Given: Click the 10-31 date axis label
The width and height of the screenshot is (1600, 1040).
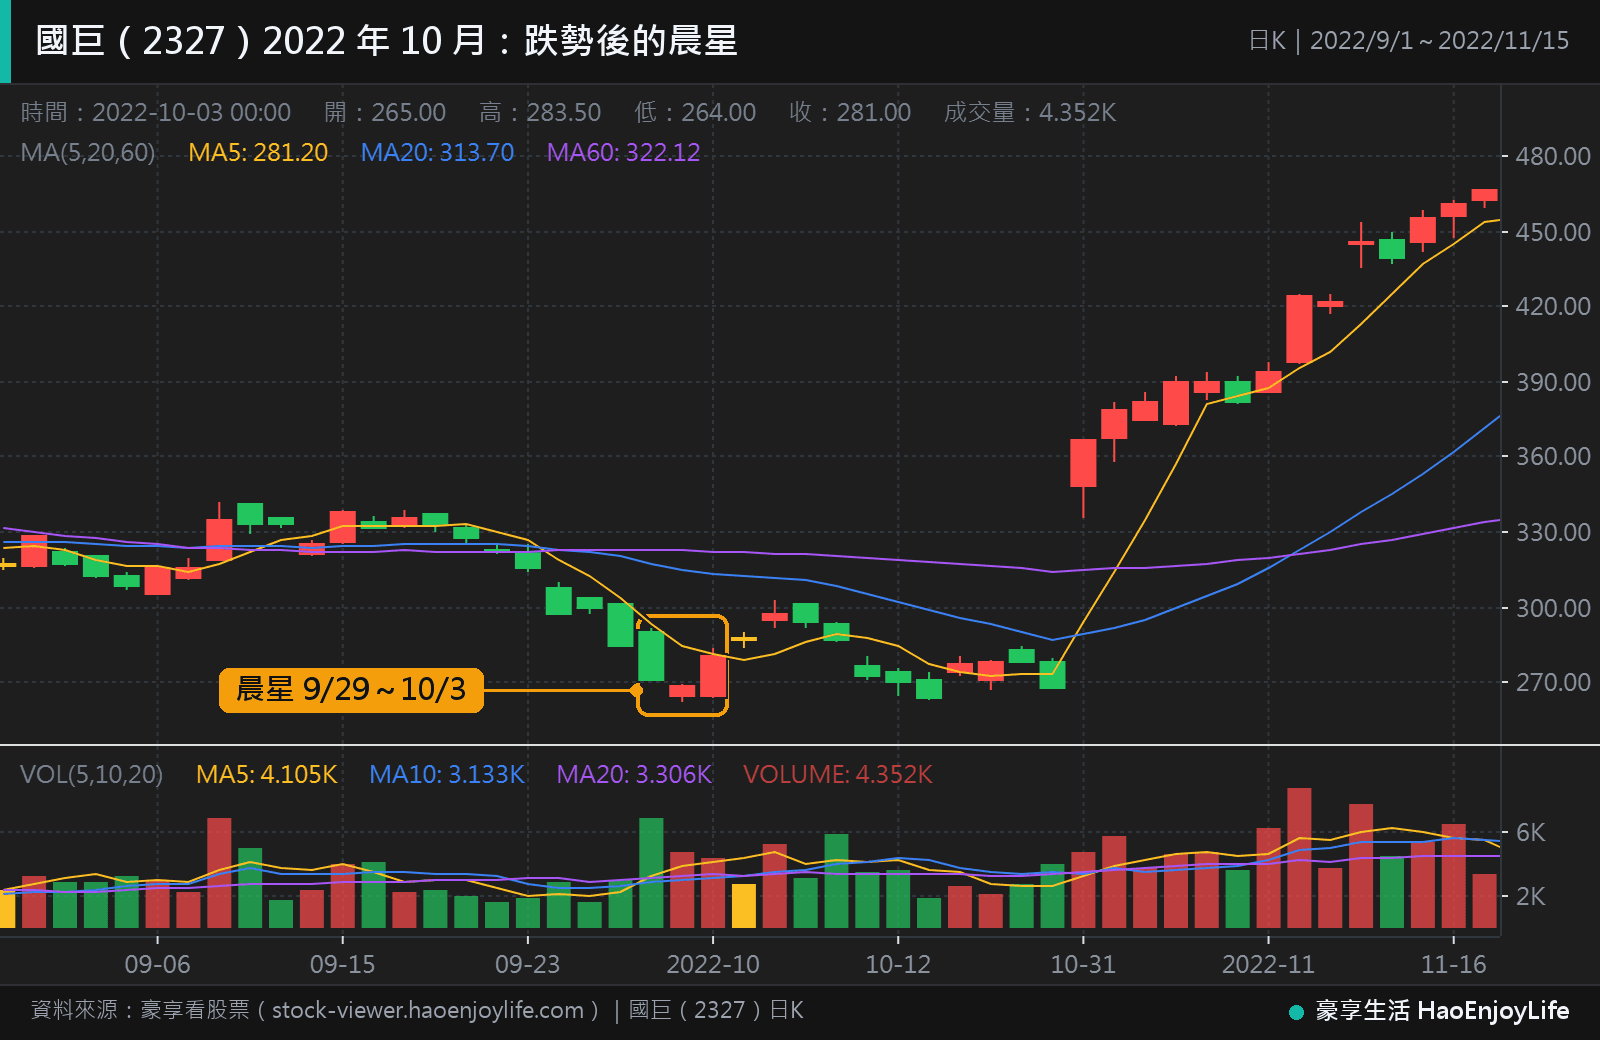Looking at the screenshot, I should pyautogui.click(x=1083, y=964).
